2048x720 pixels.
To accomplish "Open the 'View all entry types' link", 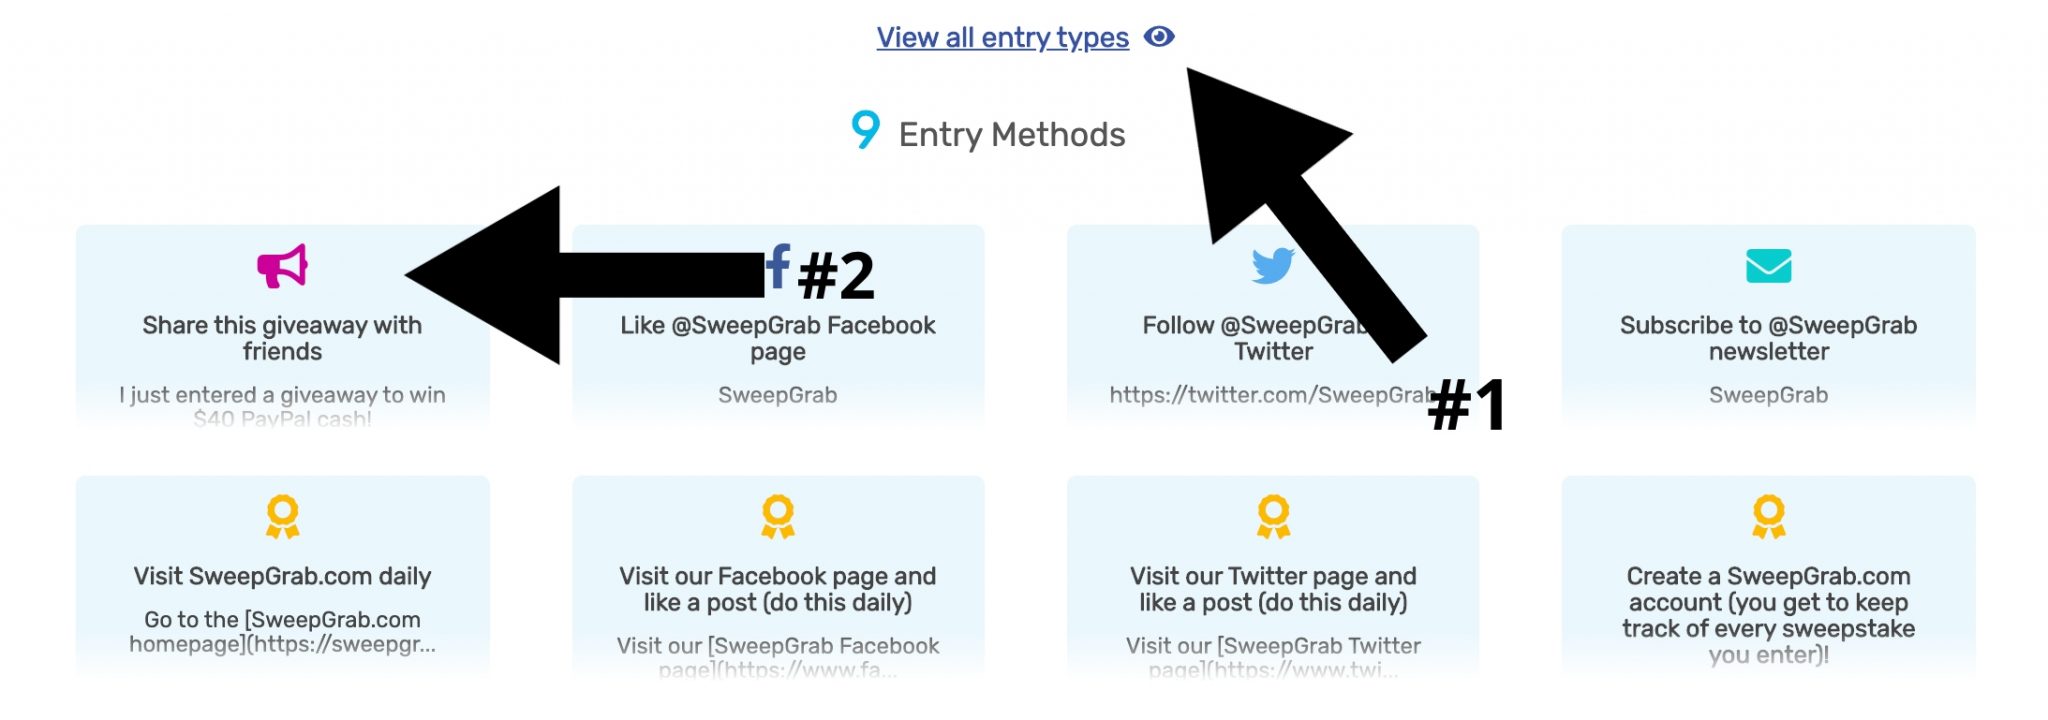I will click(x=1003, y=37).
